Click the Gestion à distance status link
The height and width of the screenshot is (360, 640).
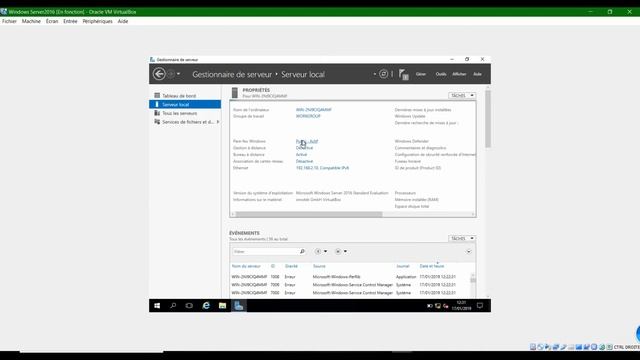304,148
